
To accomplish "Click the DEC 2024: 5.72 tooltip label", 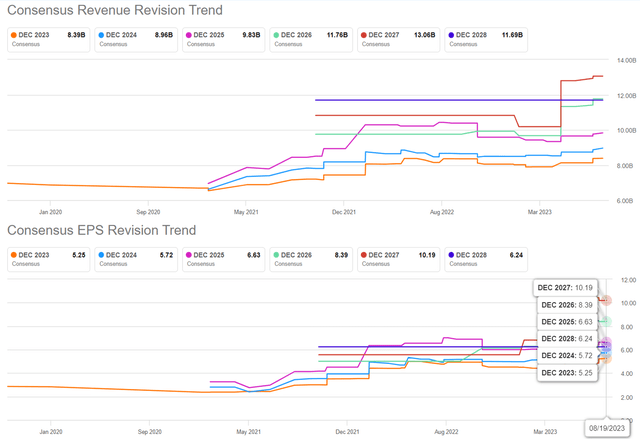I will coord(567,356).
